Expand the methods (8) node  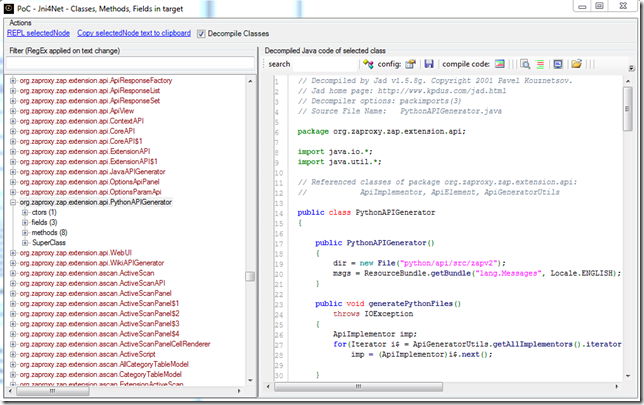click(x=25, y=233)
